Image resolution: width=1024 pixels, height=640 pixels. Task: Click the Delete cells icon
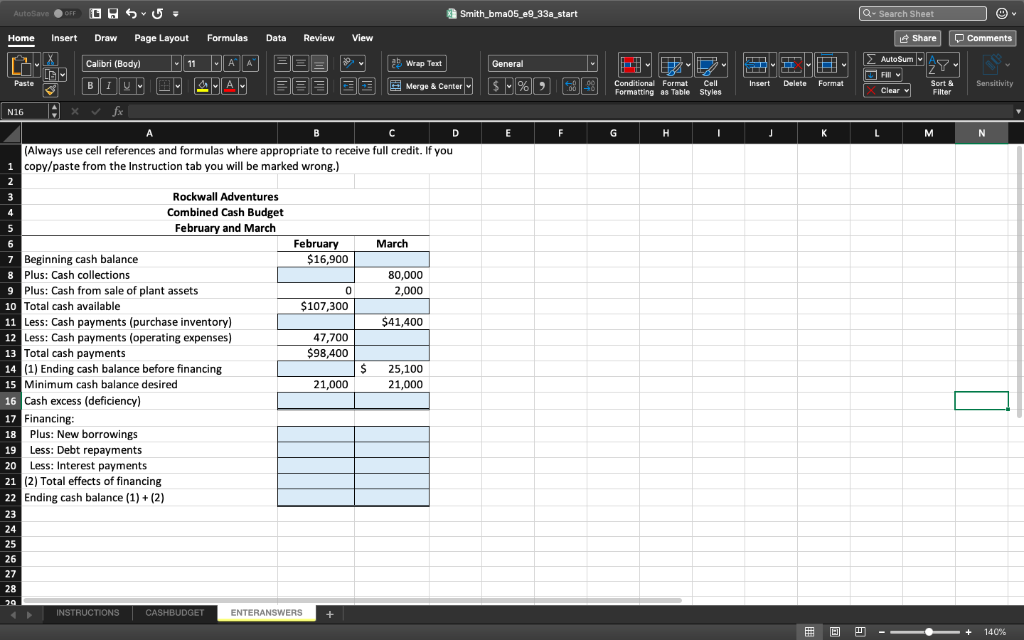tap(792, 65)
